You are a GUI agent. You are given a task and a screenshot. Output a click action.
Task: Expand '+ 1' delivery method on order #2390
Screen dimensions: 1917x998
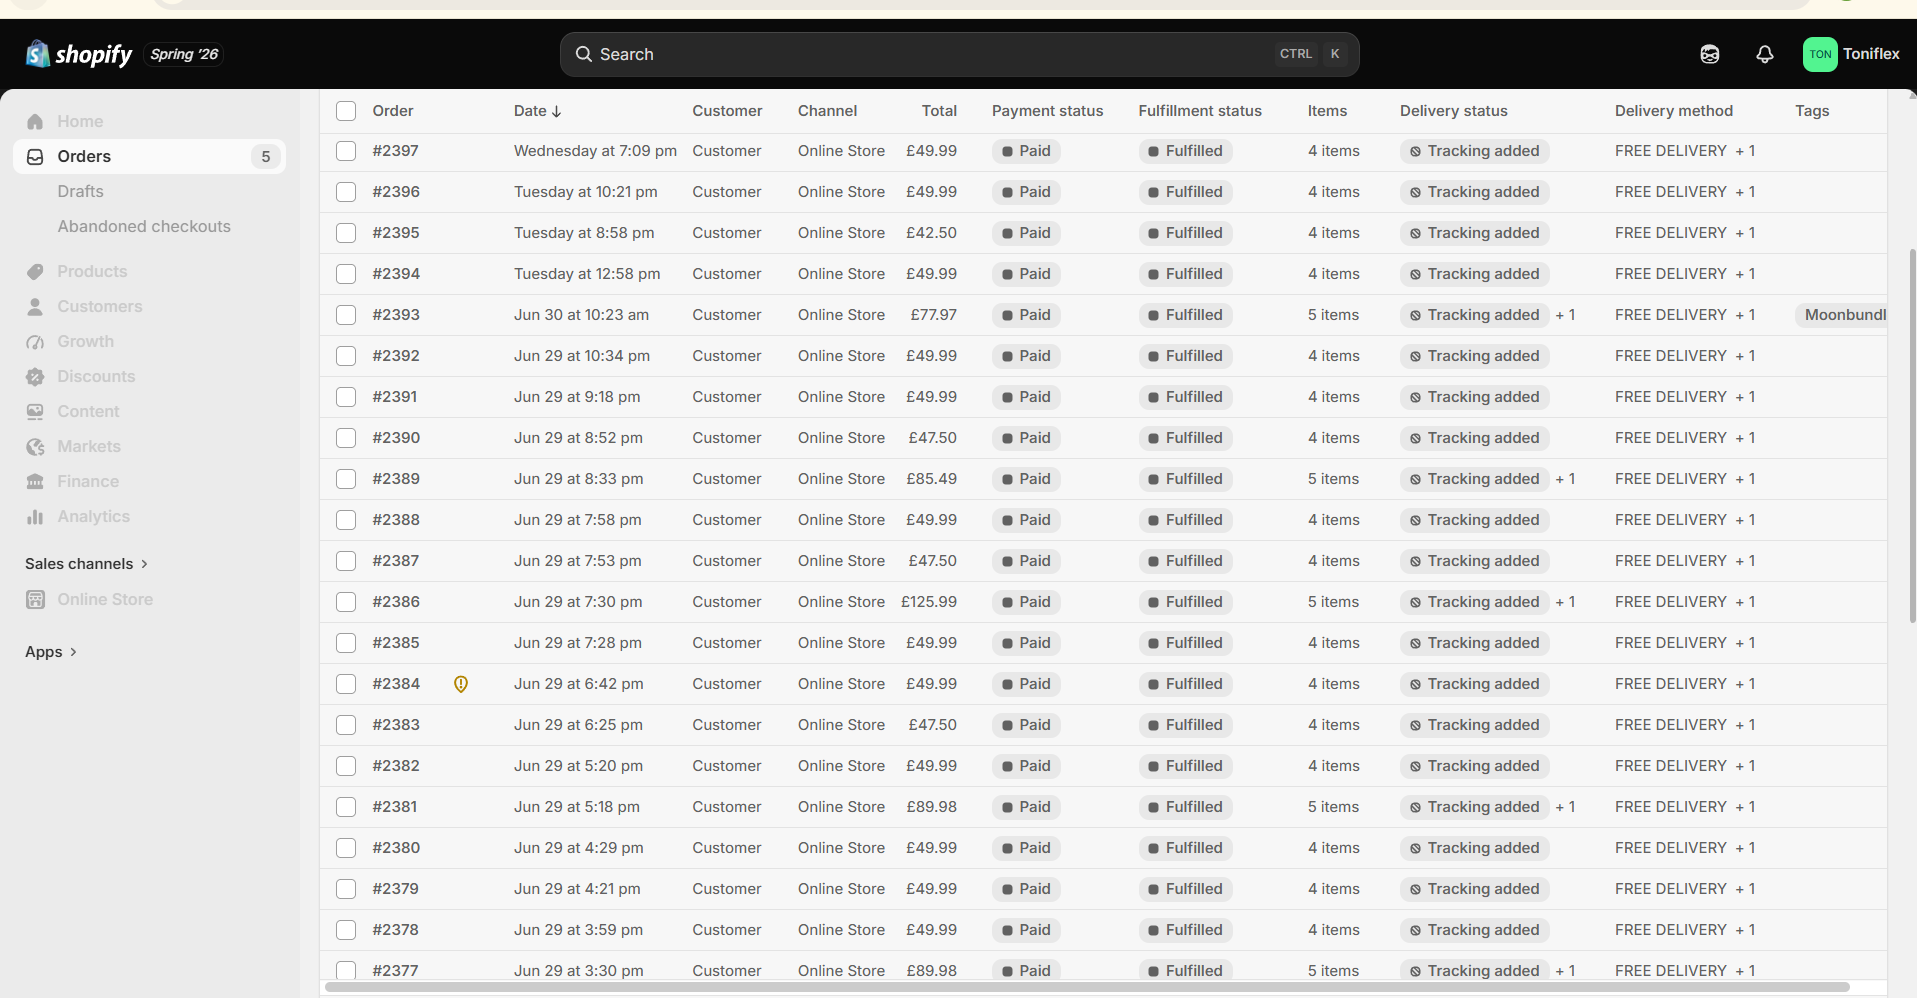(x=1746, y=438)
